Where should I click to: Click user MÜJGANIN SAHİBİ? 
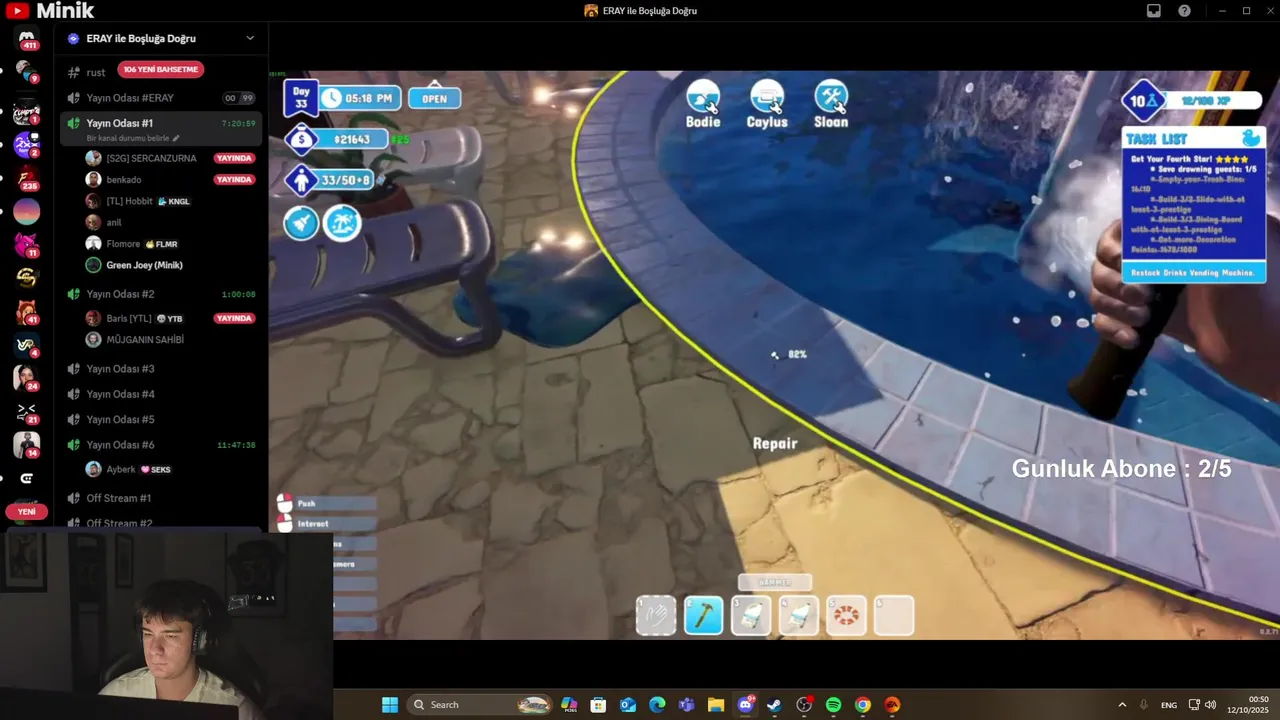click(x=145, y=340)
